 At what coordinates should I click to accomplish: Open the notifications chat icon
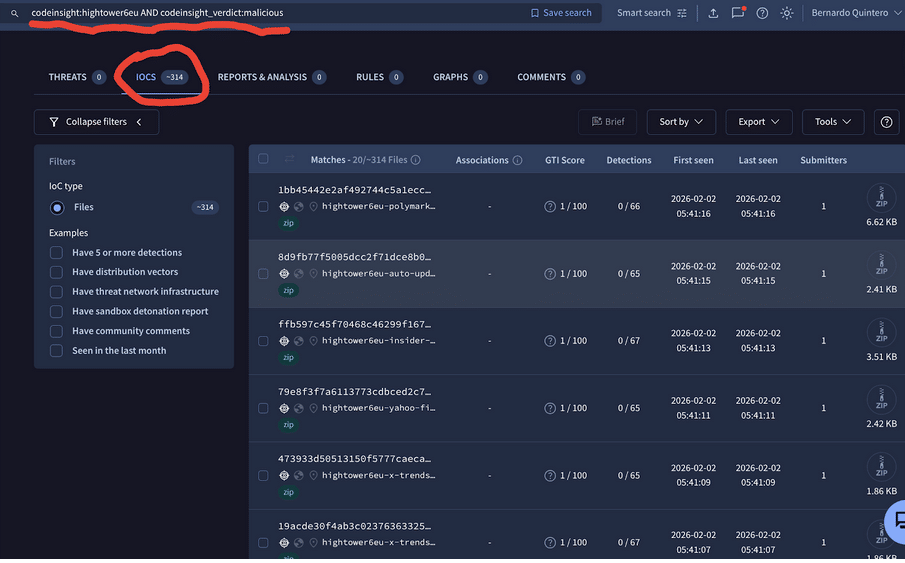[738, 13]
